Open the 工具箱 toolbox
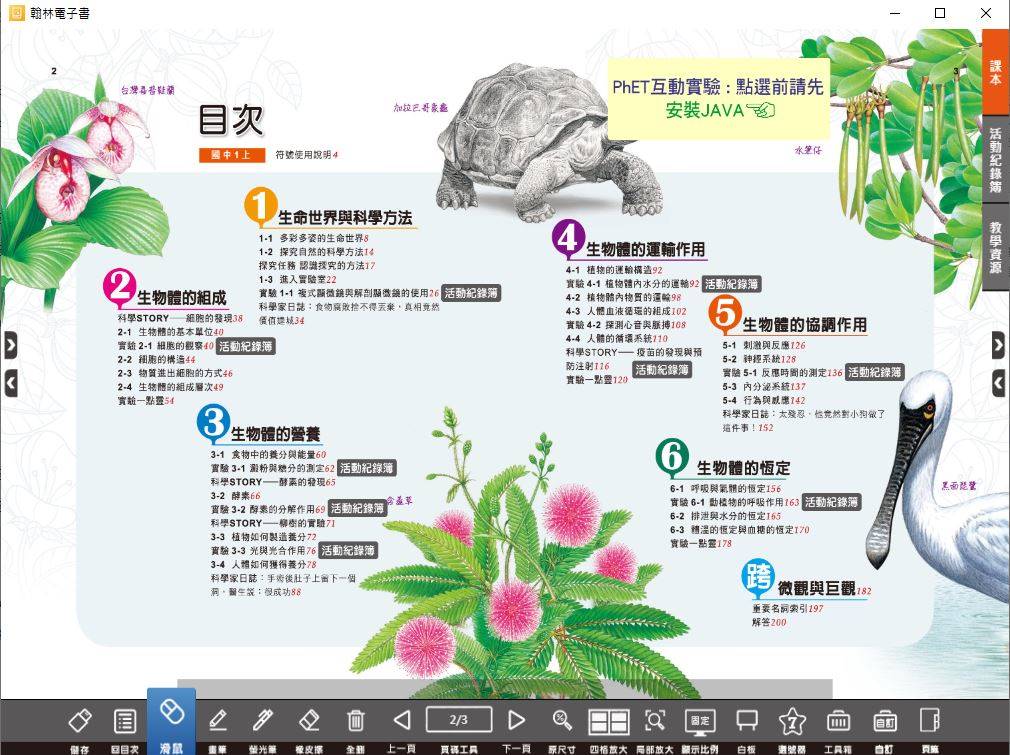Image resolution: width=1010 pixels, height=755 pixels. [x=839, y=721]
